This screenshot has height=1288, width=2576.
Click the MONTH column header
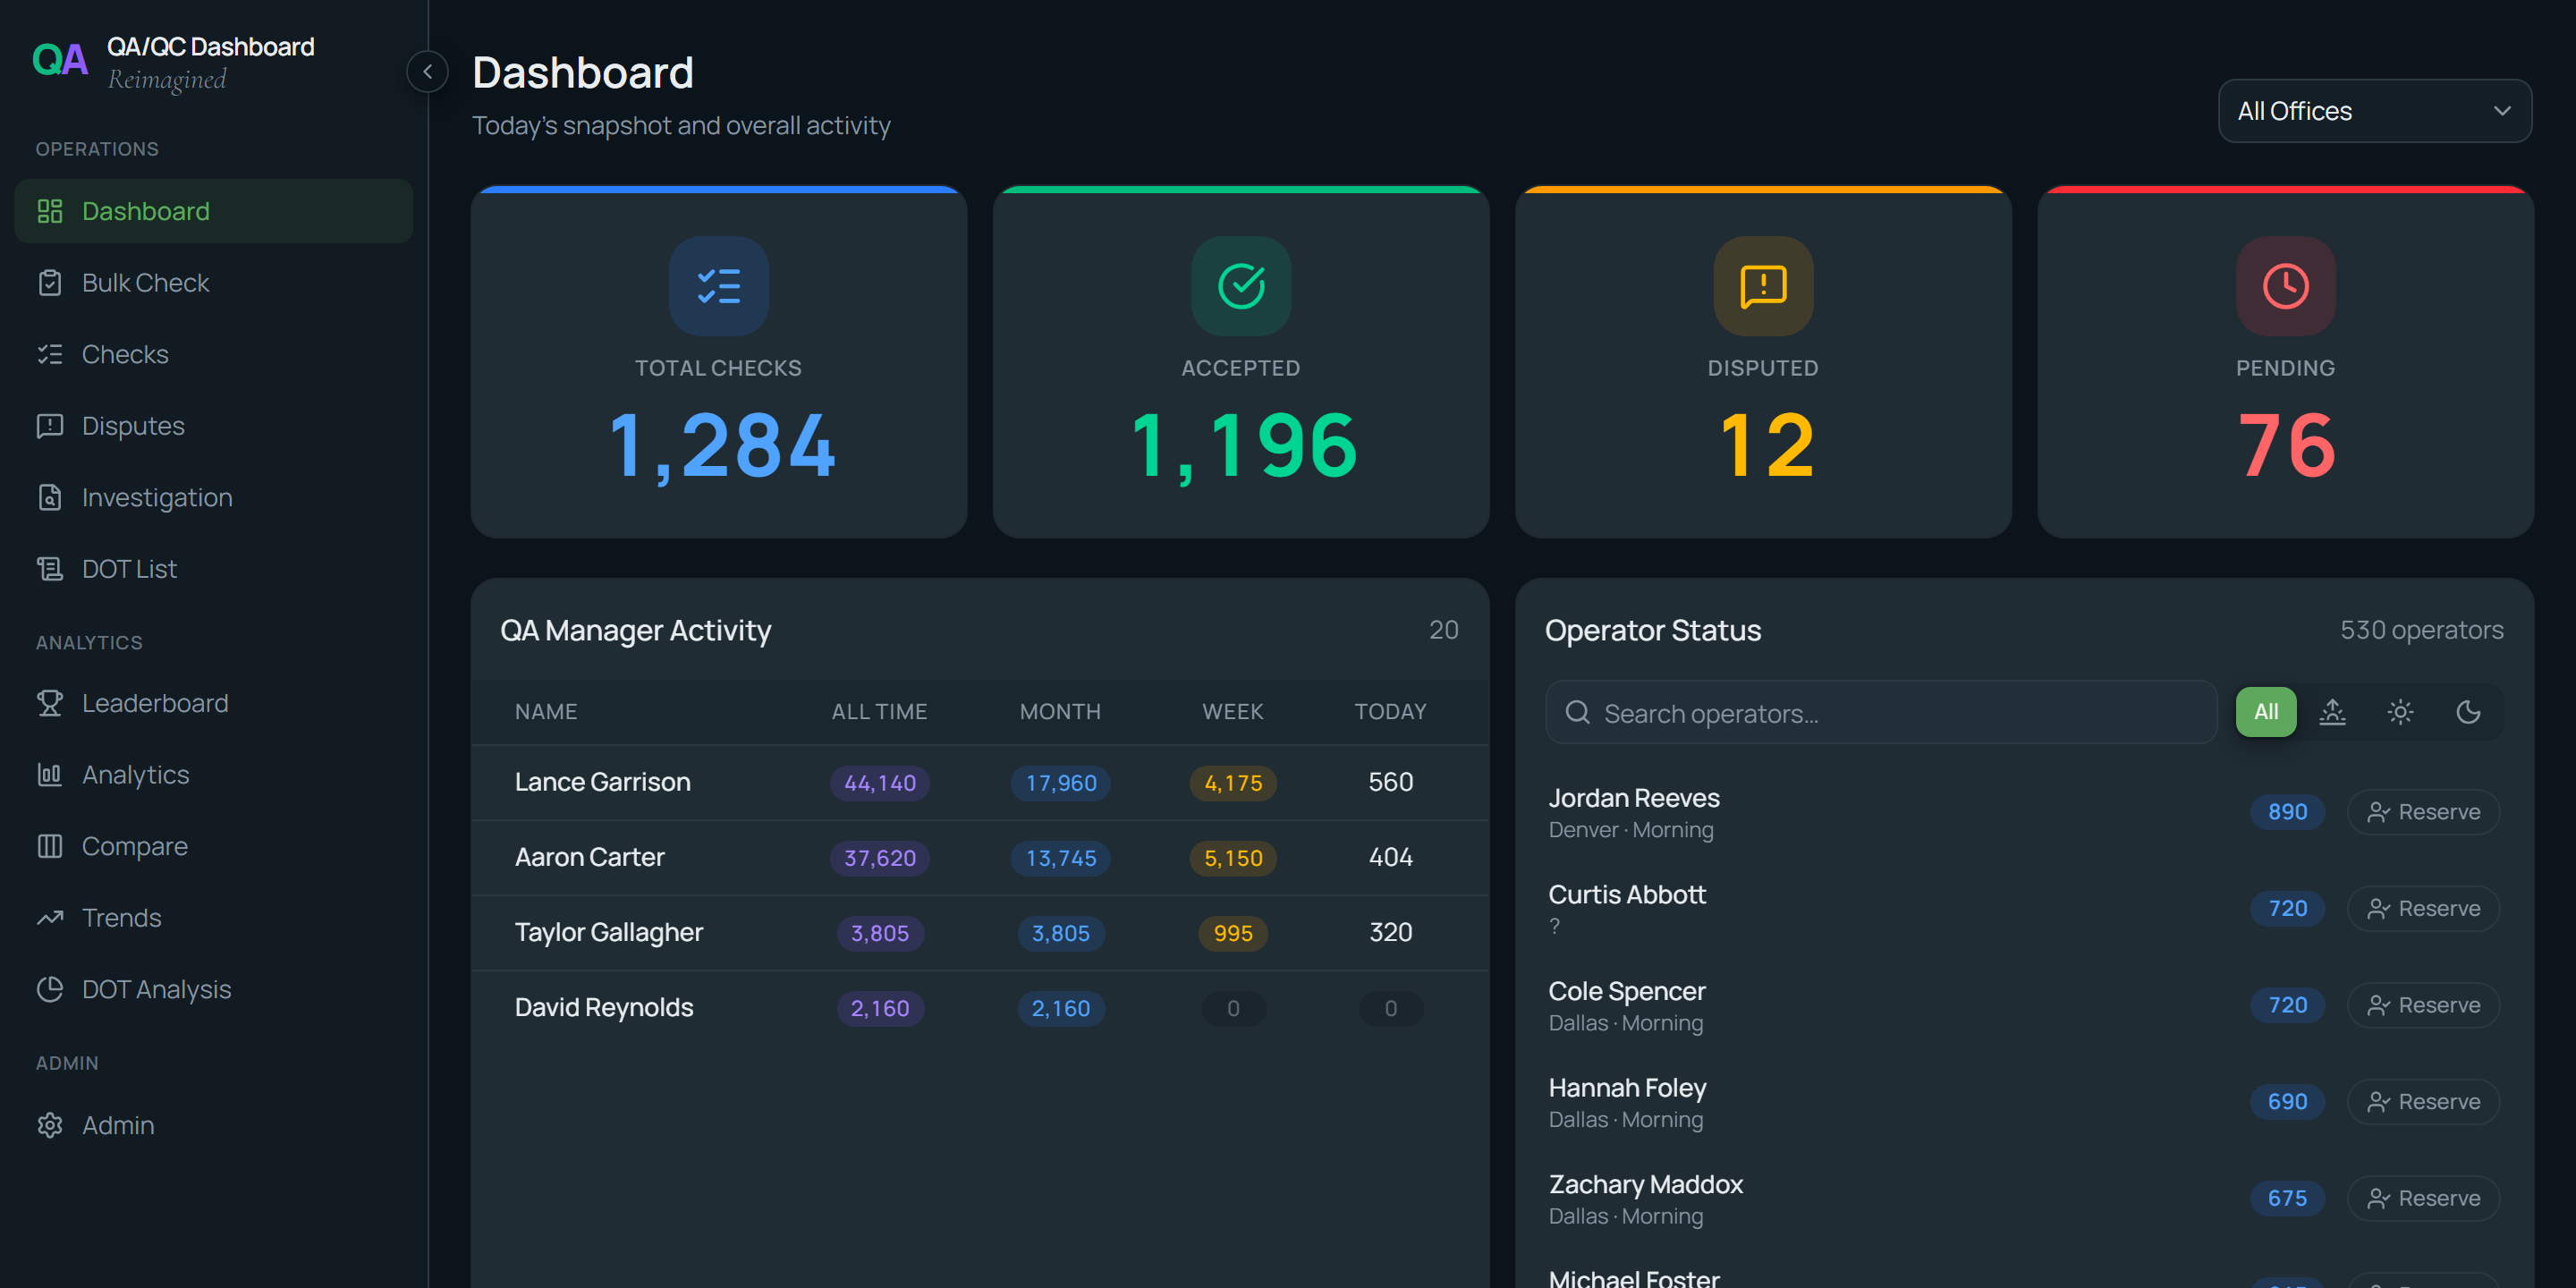click(x=1060, y=712)
